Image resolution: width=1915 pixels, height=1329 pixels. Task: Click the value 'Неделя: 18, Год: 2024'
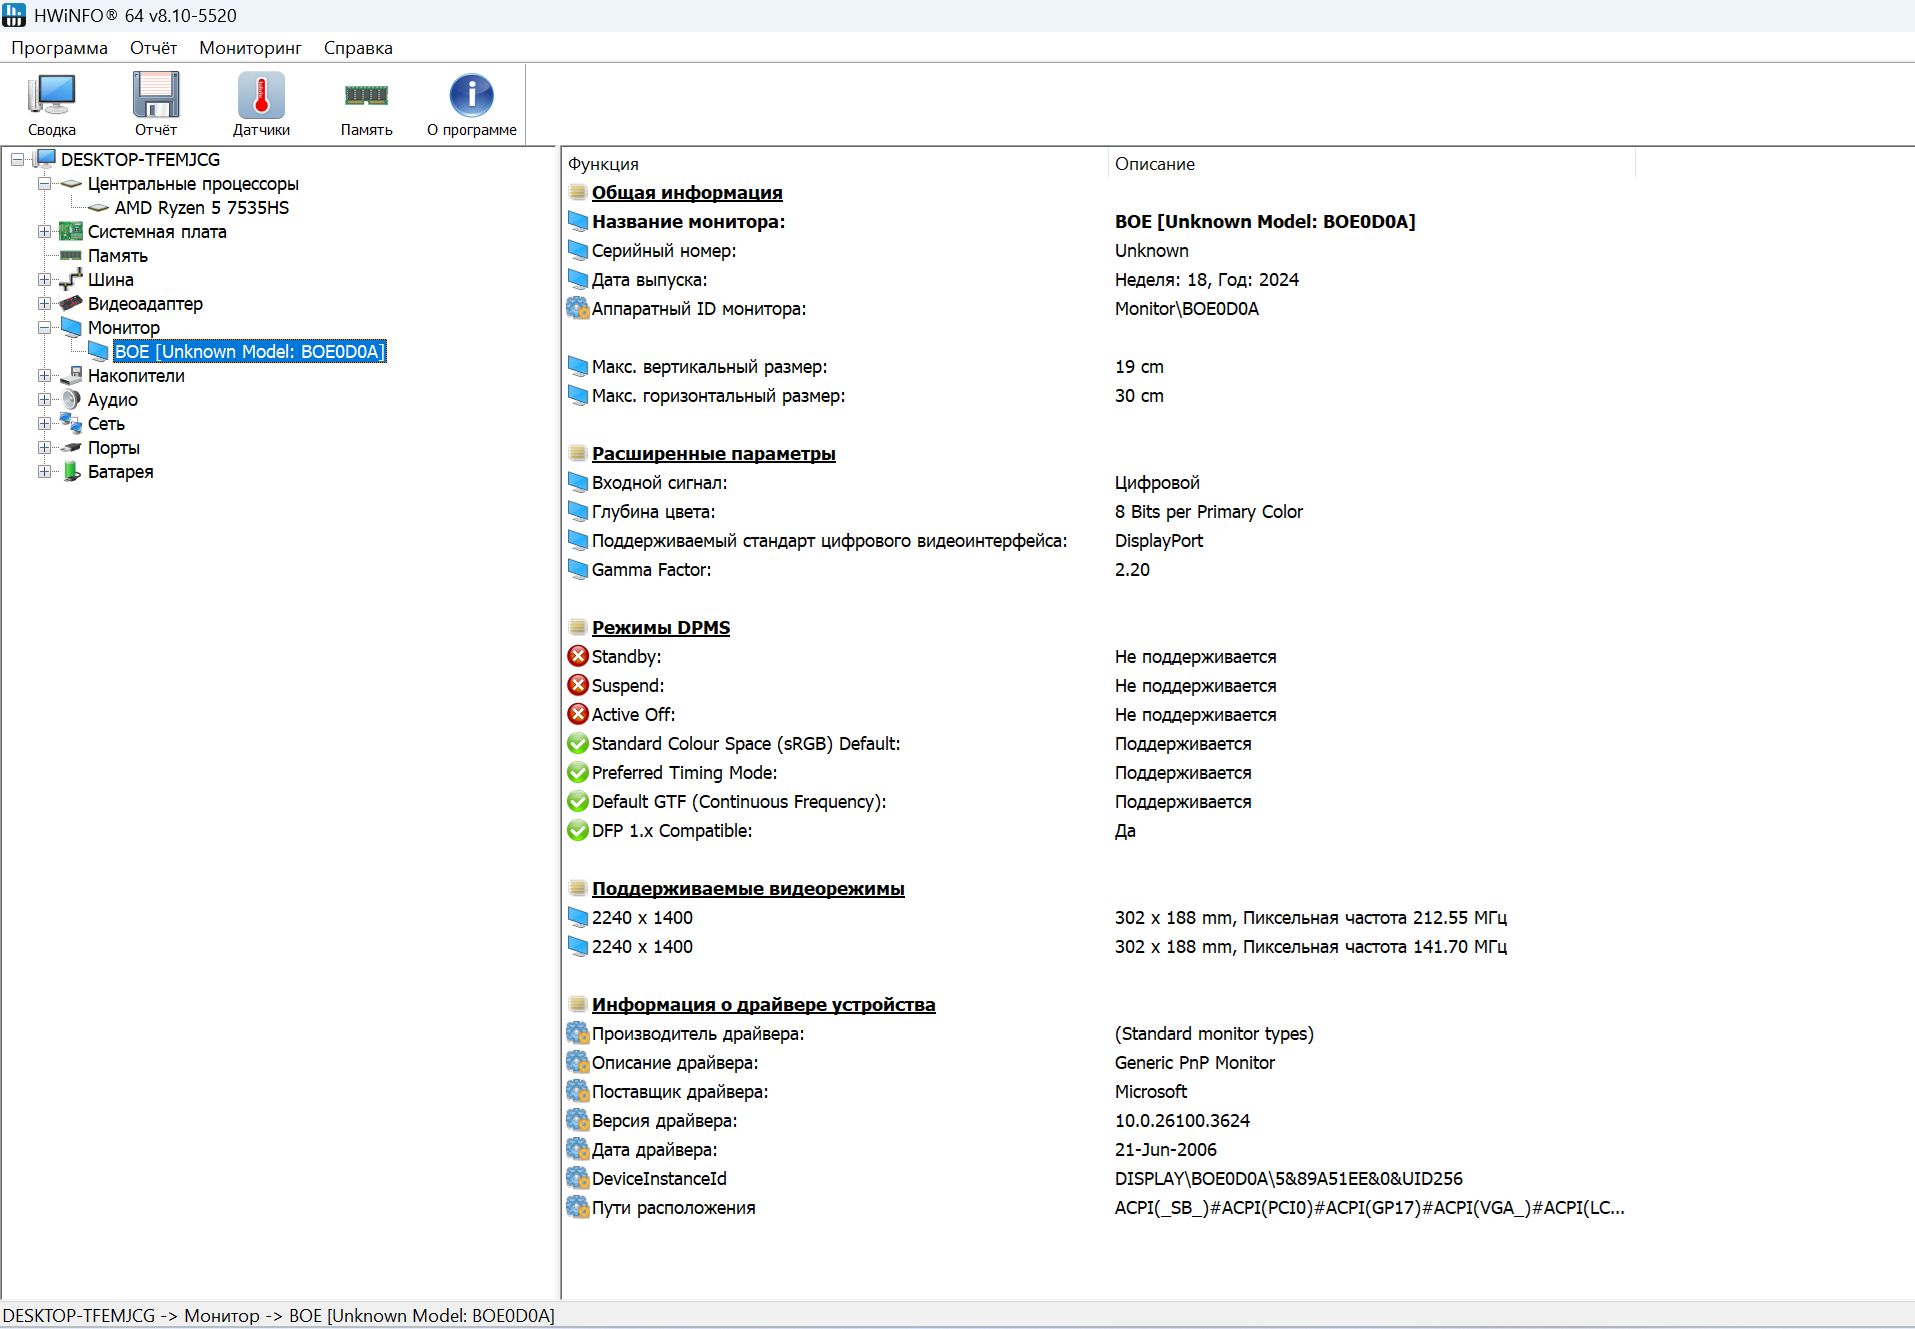coord(1207,280)
